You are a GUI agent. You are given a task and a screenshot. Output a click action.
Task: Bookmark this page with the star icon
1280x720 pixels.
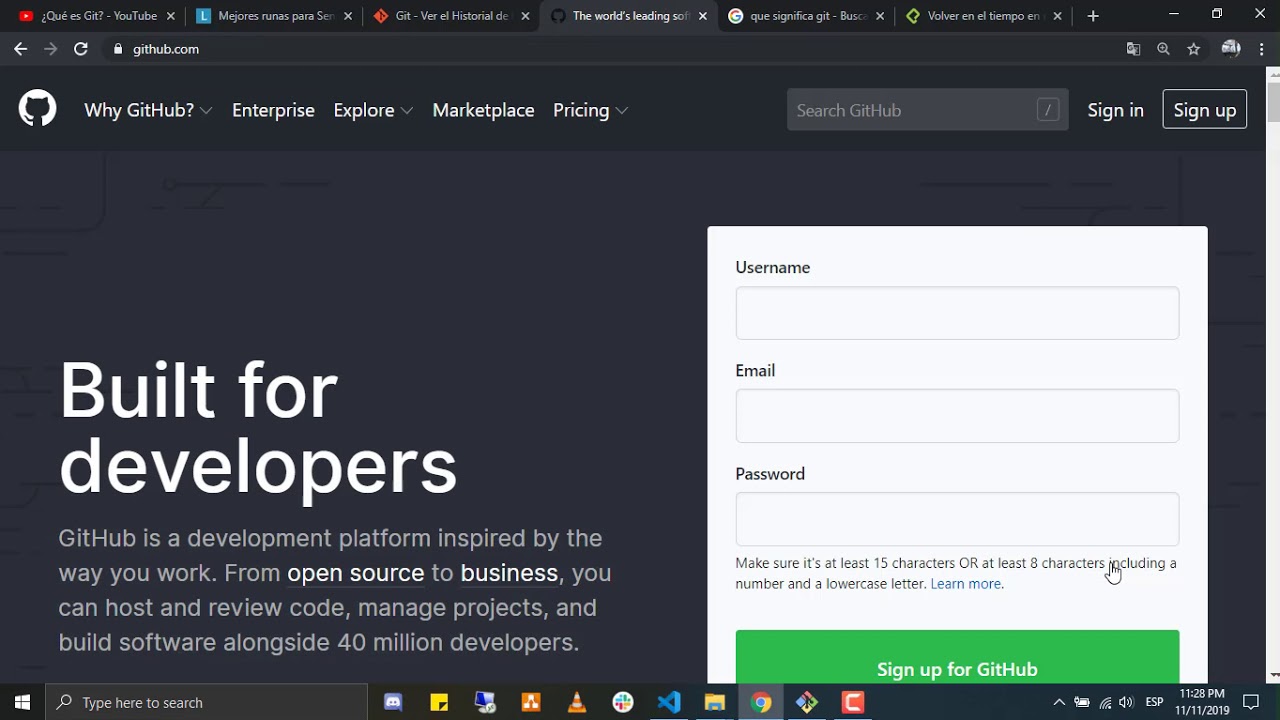(1193, 49)
